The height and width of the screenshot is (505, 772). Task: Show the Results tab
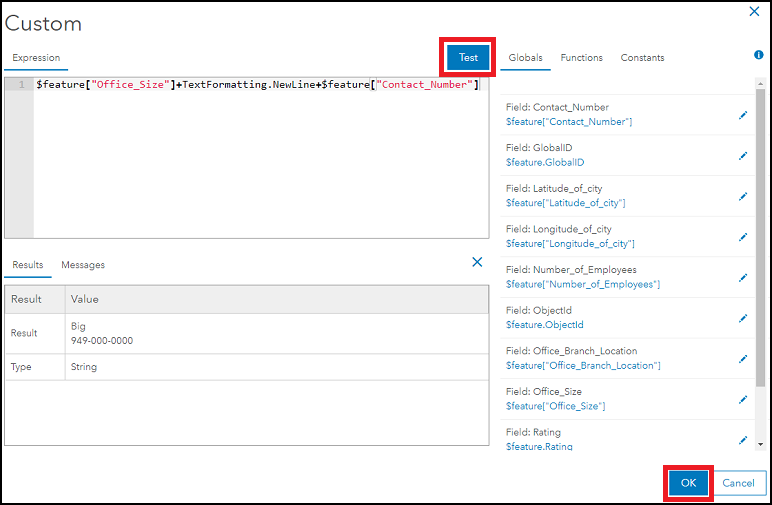coord(28,265)
